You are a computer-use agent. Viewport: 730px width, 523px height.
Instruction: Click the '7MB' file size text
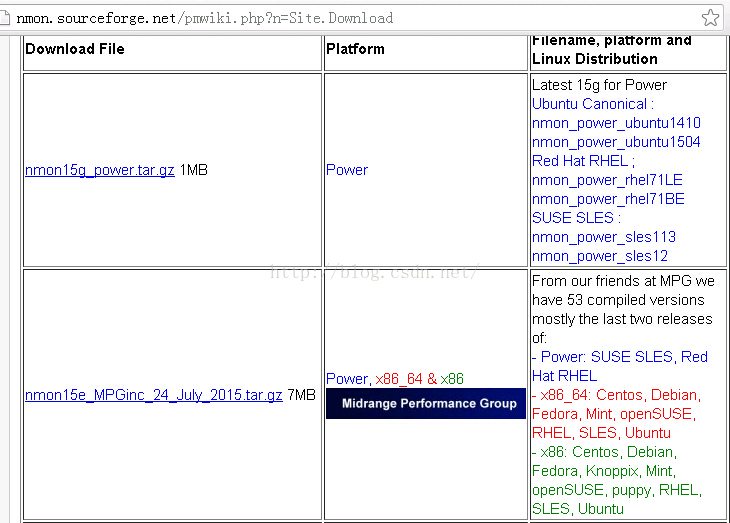click(x=301, y=395)
